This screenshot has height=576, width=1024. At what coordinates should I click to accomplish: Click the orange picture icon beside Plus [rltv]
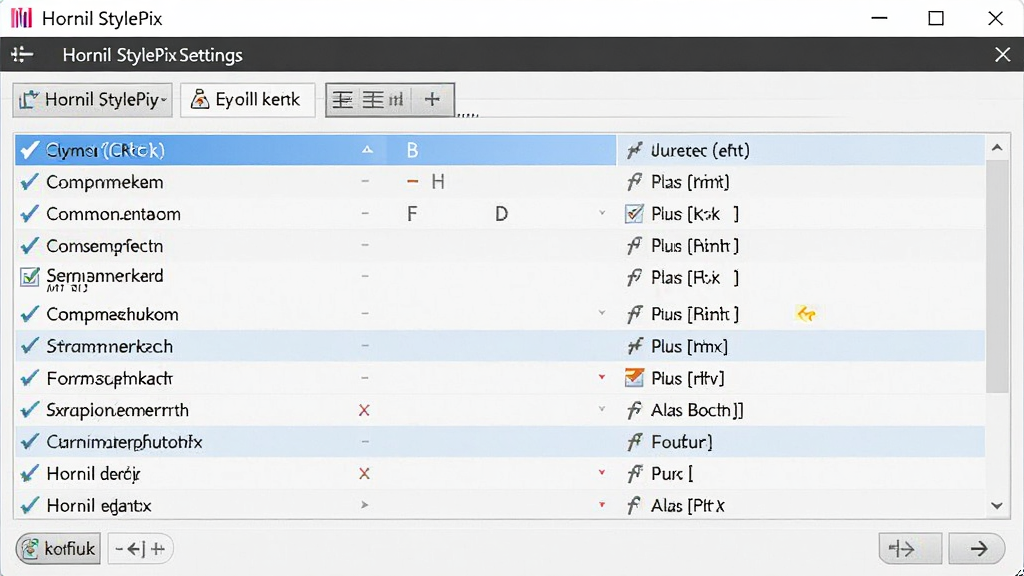point(633,377)
